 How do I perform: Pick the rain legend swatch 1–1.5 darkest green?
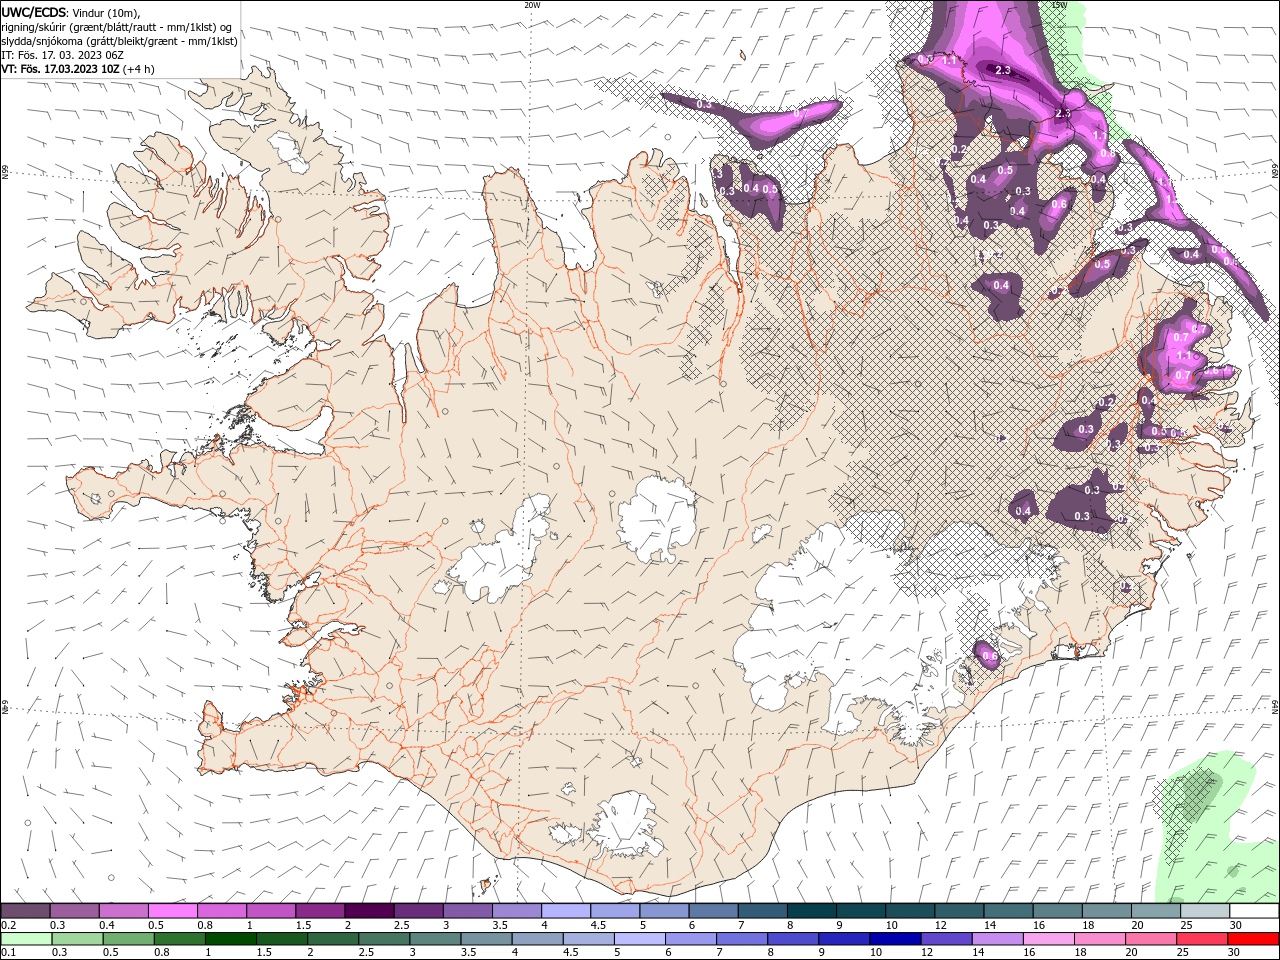pyautogui.click(x=231, y=939)
